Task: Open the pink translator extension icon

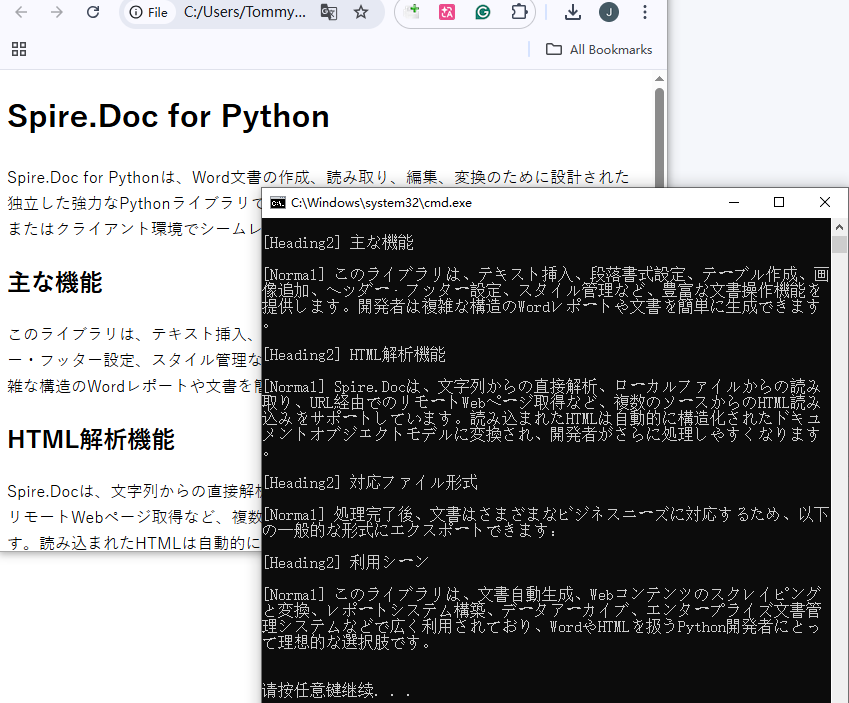Action: click(x=447, y=12)
